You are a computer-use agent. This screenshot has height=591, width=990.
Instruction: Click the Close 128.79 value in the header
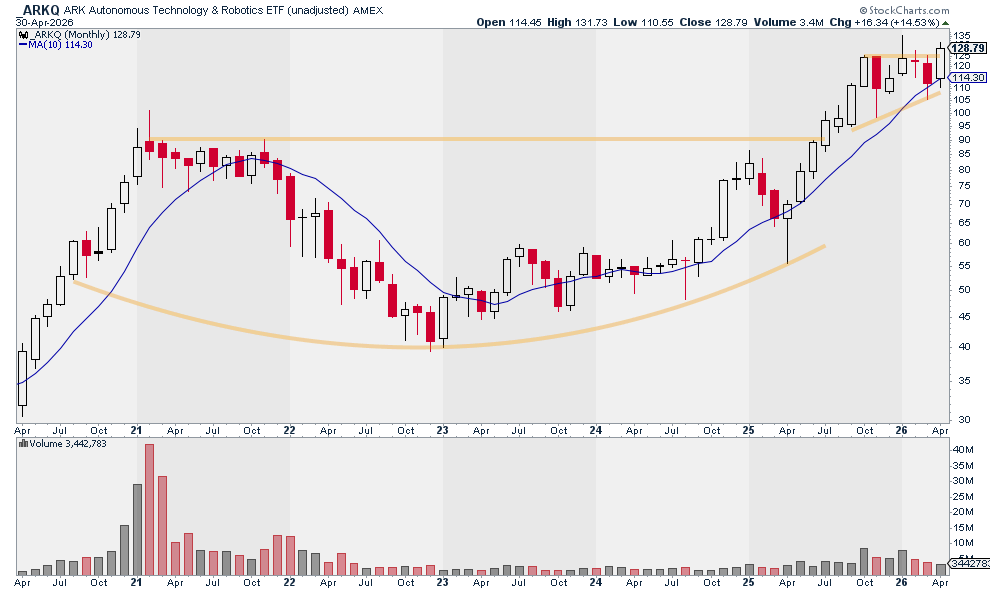click(713, 22)
